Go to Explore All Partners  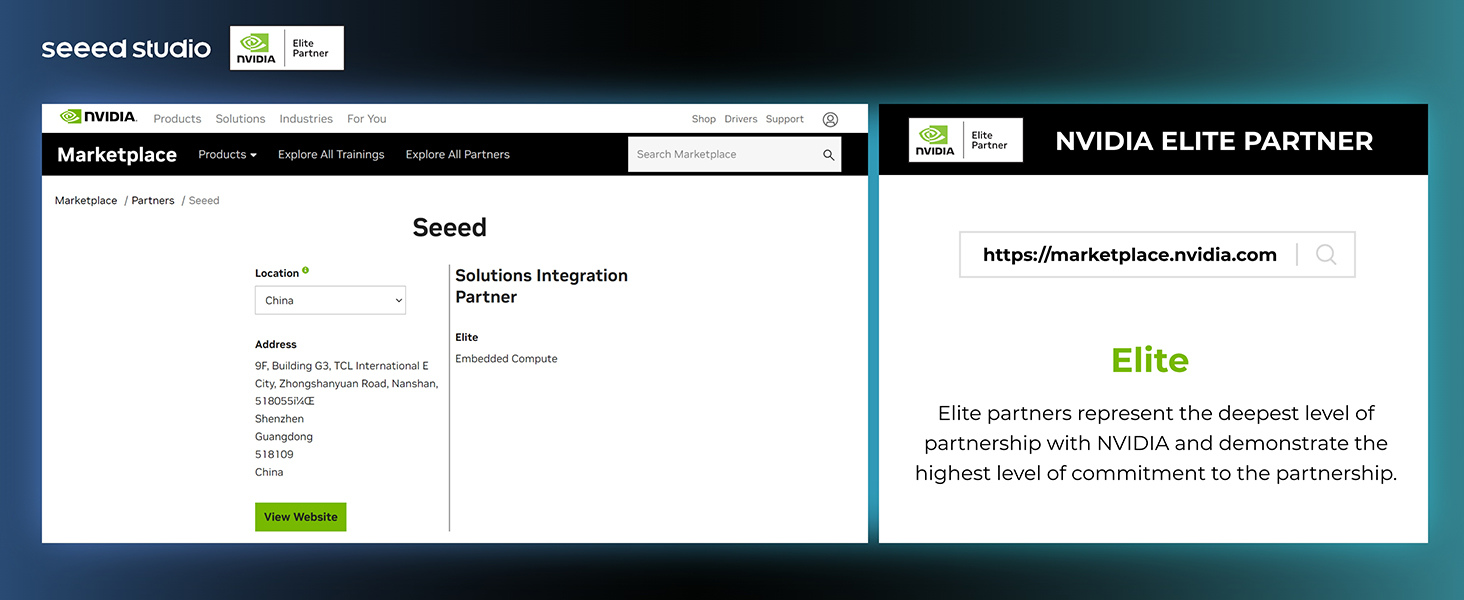pos(457,154)
